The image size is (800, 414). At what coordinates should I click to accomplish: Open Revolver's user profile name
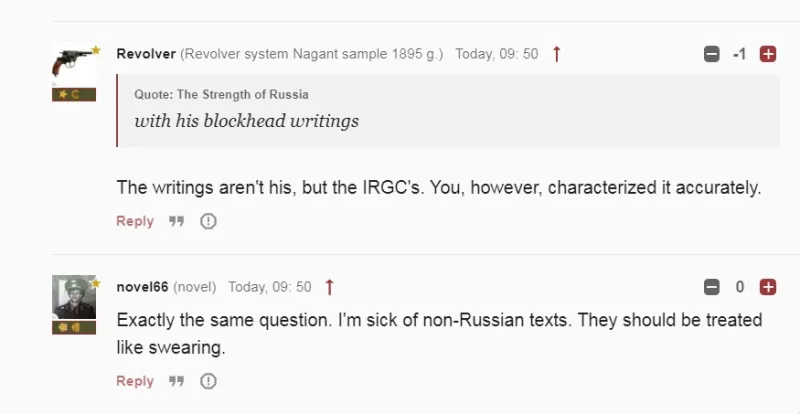(x=146, y=54)
